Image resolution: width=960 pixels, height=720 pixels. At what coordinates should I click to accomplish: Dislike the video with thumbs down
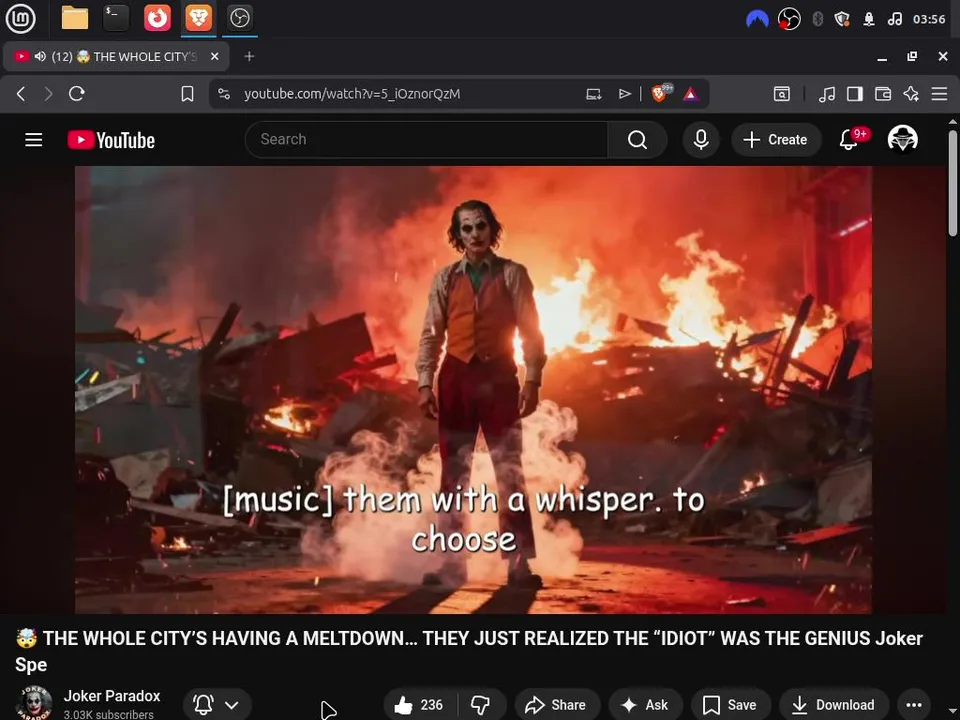(481, 705)
